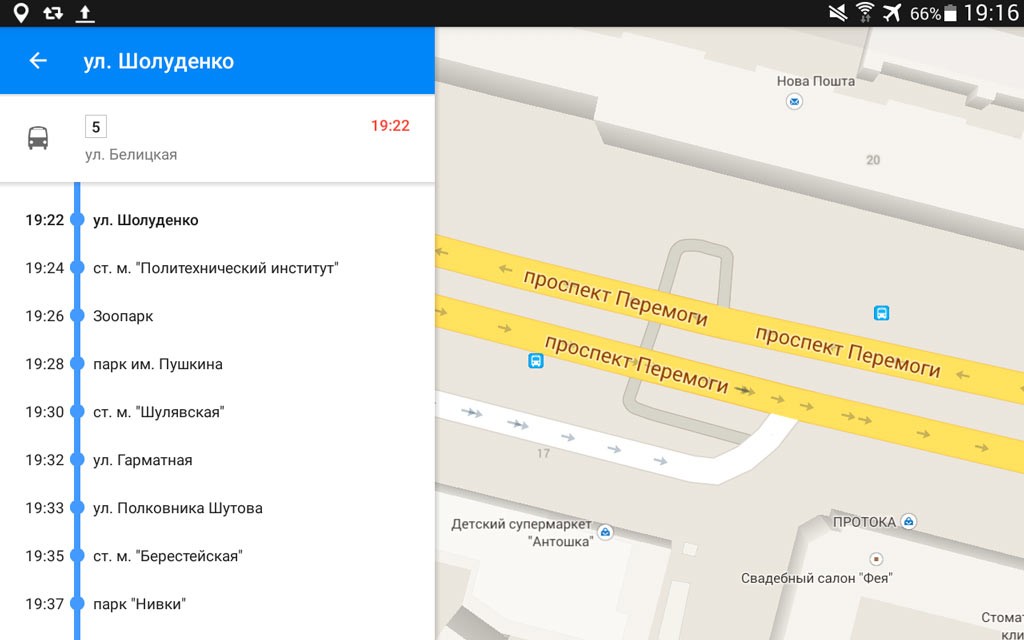The width and height of the screenshot is (1024, 640).
Task: Select the Зоопарк stop entry
Action: [124, 316]
